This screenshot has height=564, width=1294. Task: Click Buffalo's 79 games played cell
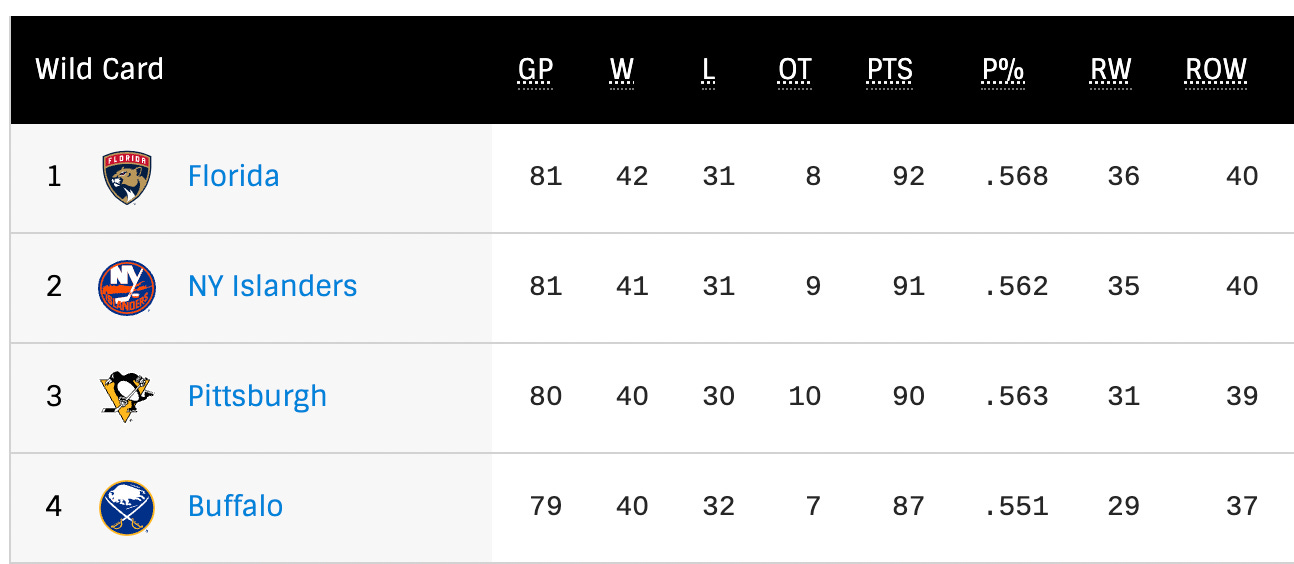pos(546,507)
